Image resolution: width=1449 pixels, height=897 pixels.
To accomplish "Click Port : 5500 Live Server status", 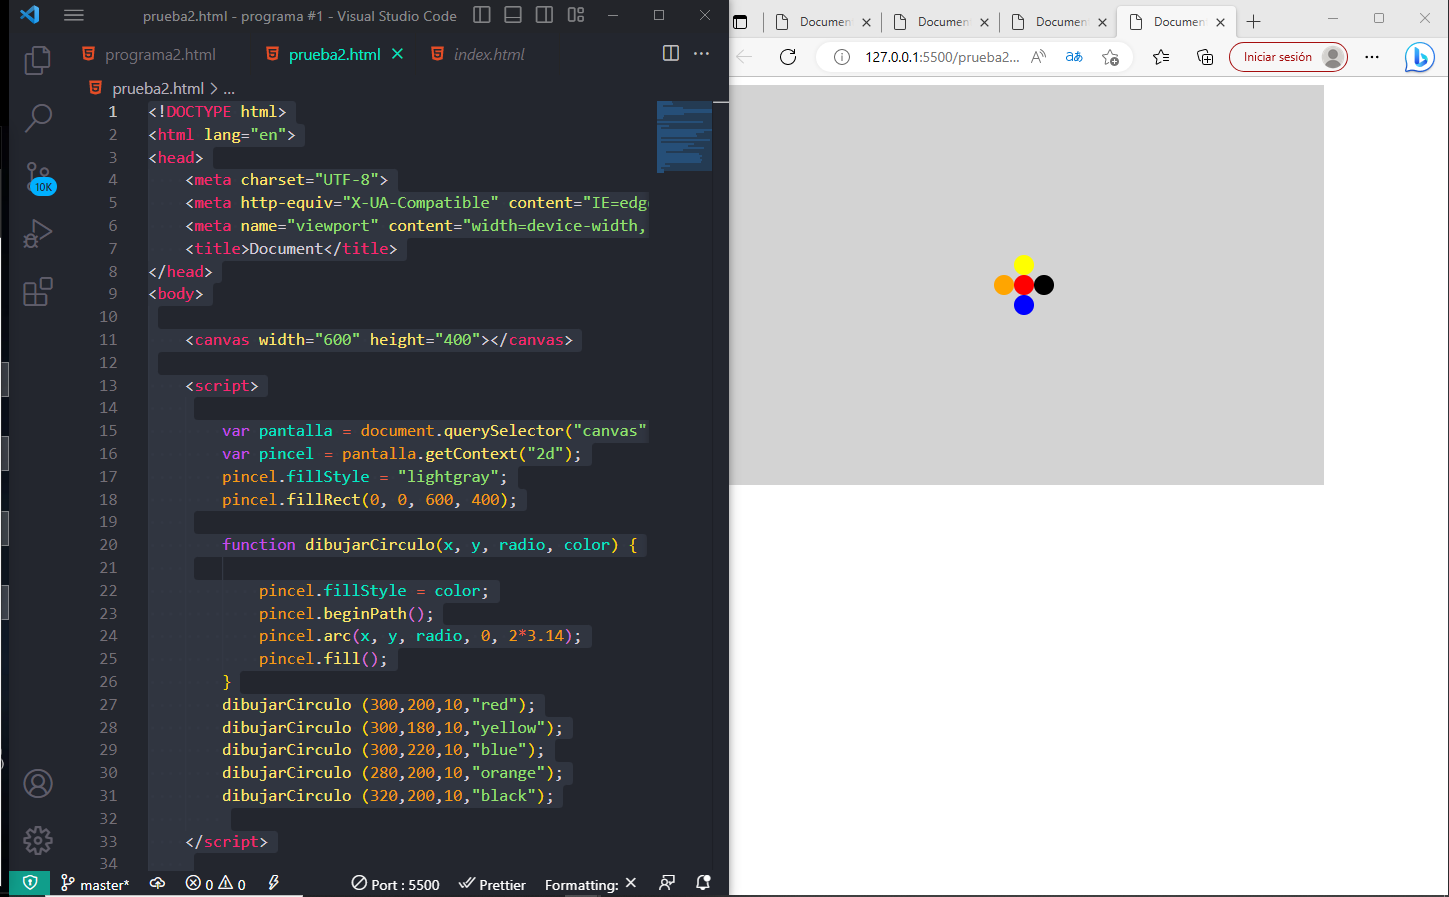I will (x=395, y=884).
